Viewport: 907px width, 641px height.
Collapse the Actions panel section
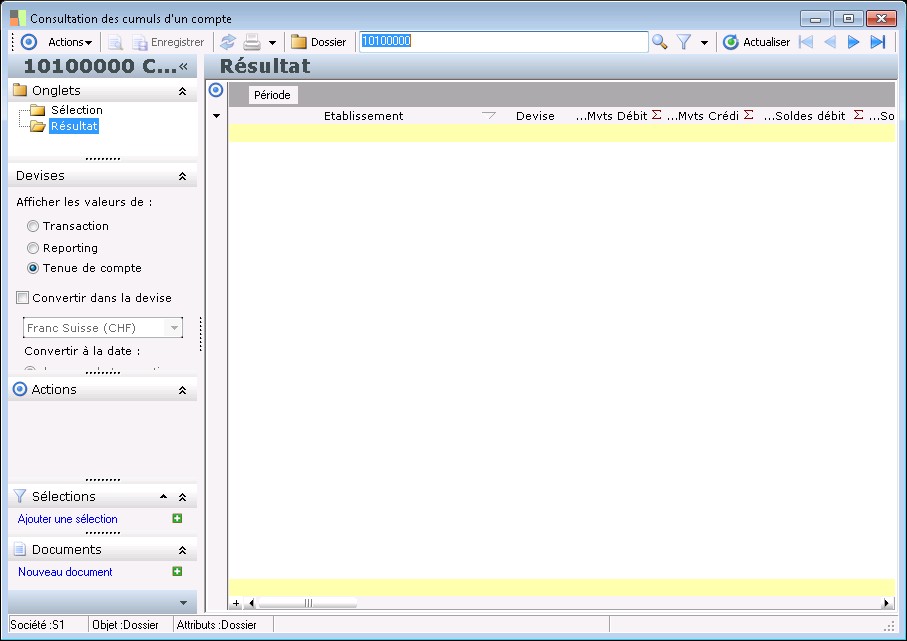tap(182, 391)
